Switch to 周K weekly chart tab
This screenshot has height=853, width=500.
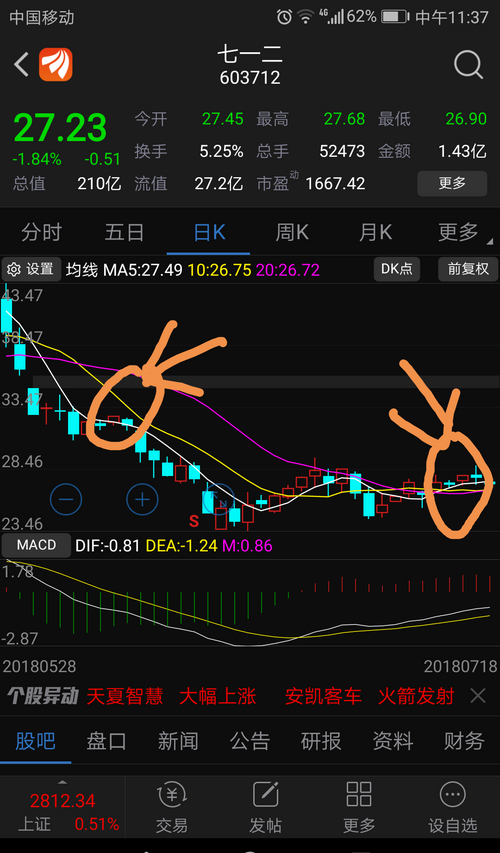click(292, 233)
